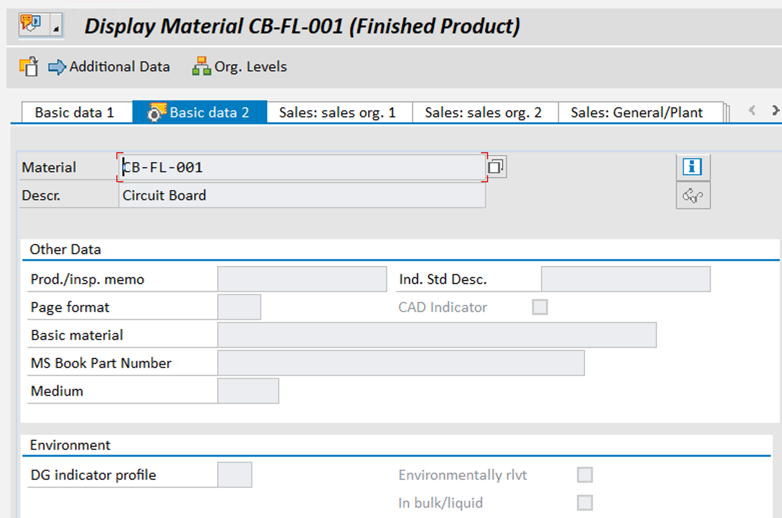Open Additional Data

tap(109, 67)
